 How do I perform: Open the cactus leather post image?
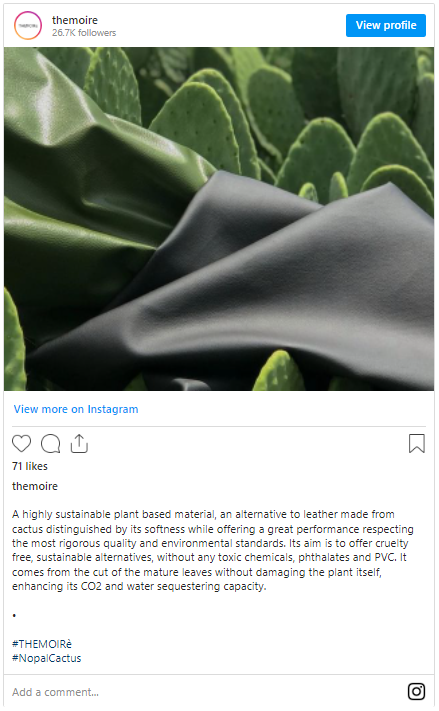219,219
